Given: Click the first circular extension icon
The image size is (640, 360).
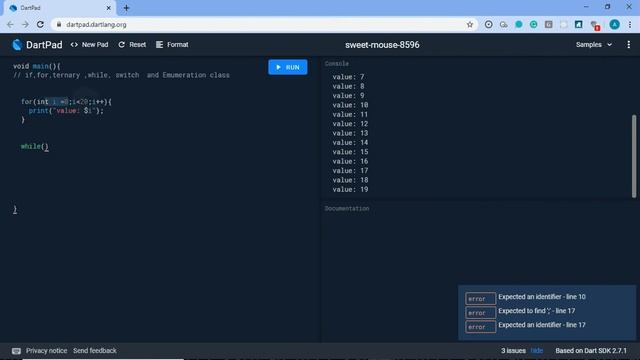Looking at the screenshot, I should coord(488,24).
